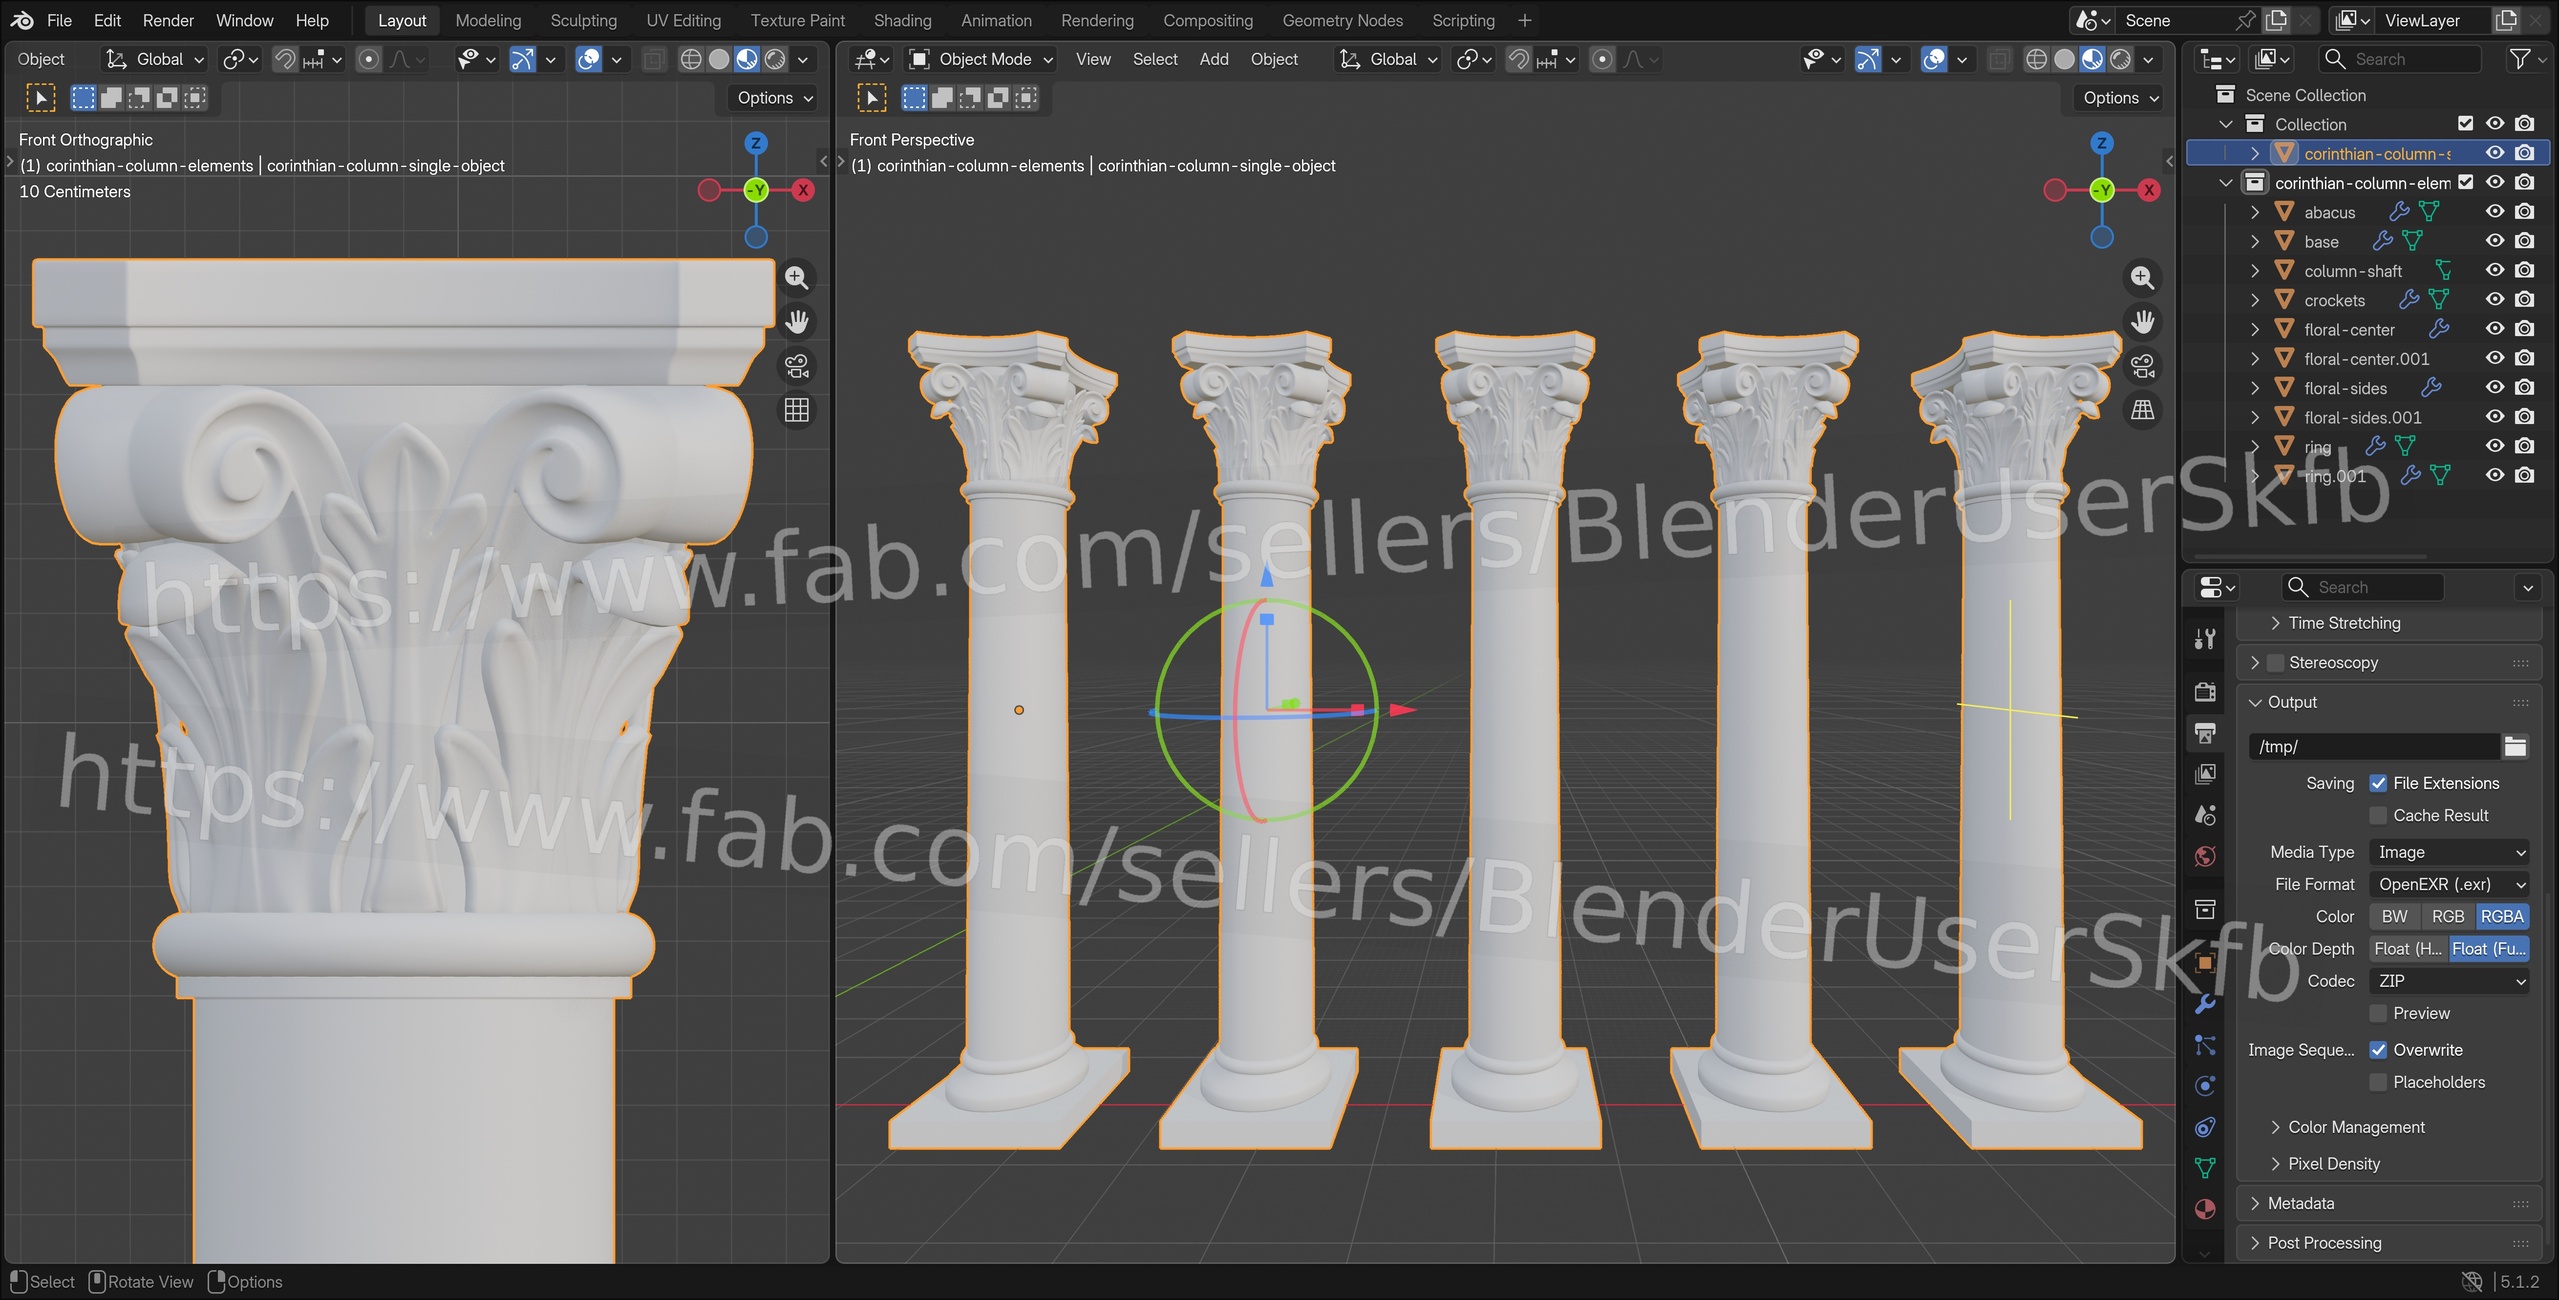Open Media Type dropdown
This screenshot has width=2559, height=1300.
pyautogui.click(x=2449, y=852)
